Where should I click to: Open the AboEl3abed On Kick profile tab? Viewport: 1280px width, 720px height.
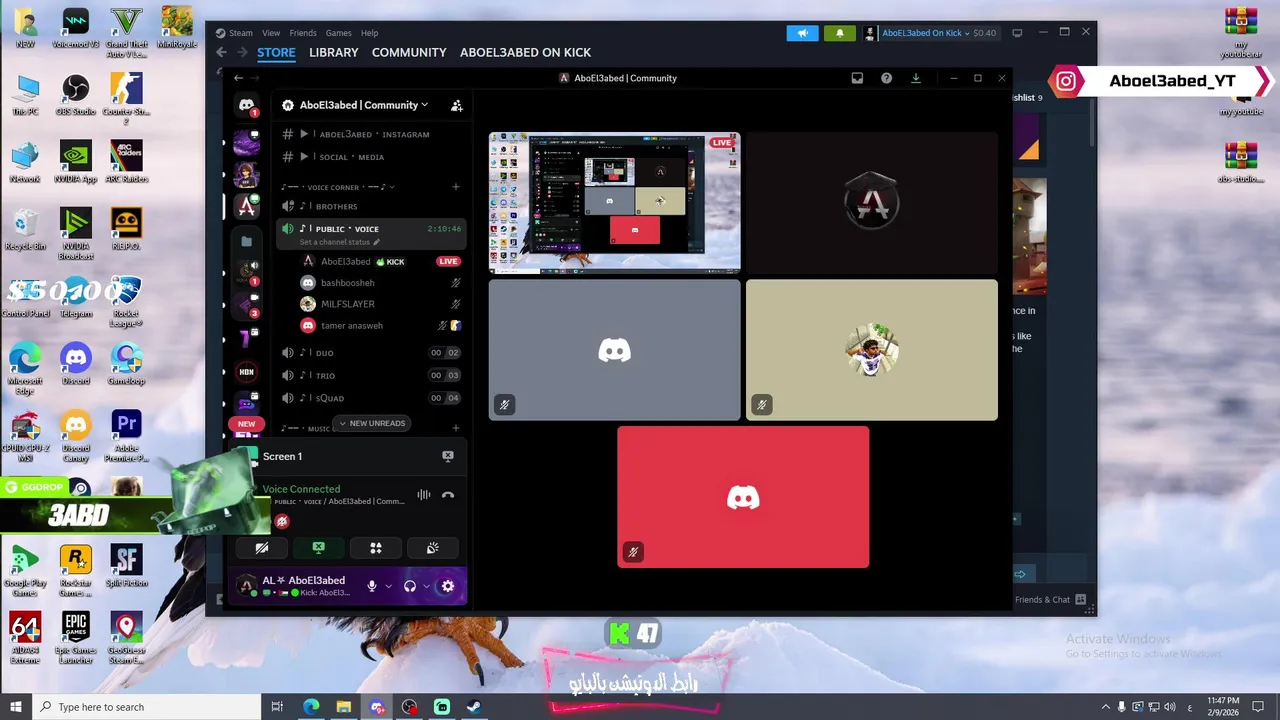525,52
